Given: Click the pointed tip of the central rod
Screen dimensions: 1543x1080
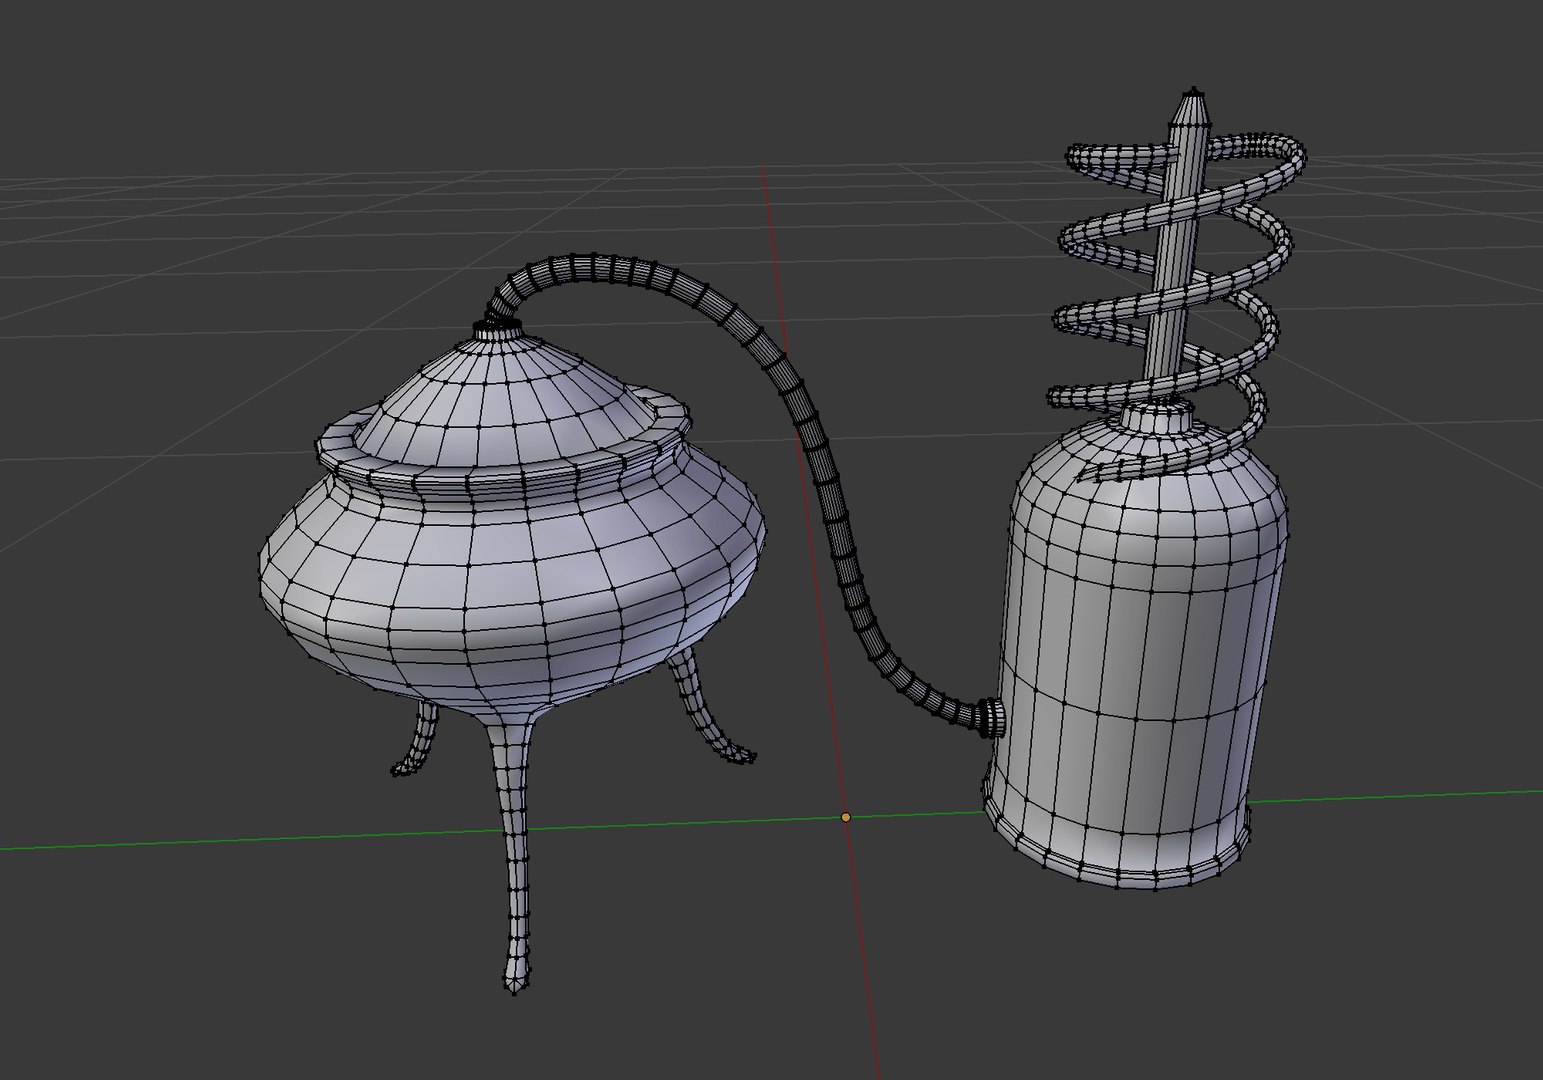Looking at the screenshot, I should pyautogui.click(x=1191, y=106).
